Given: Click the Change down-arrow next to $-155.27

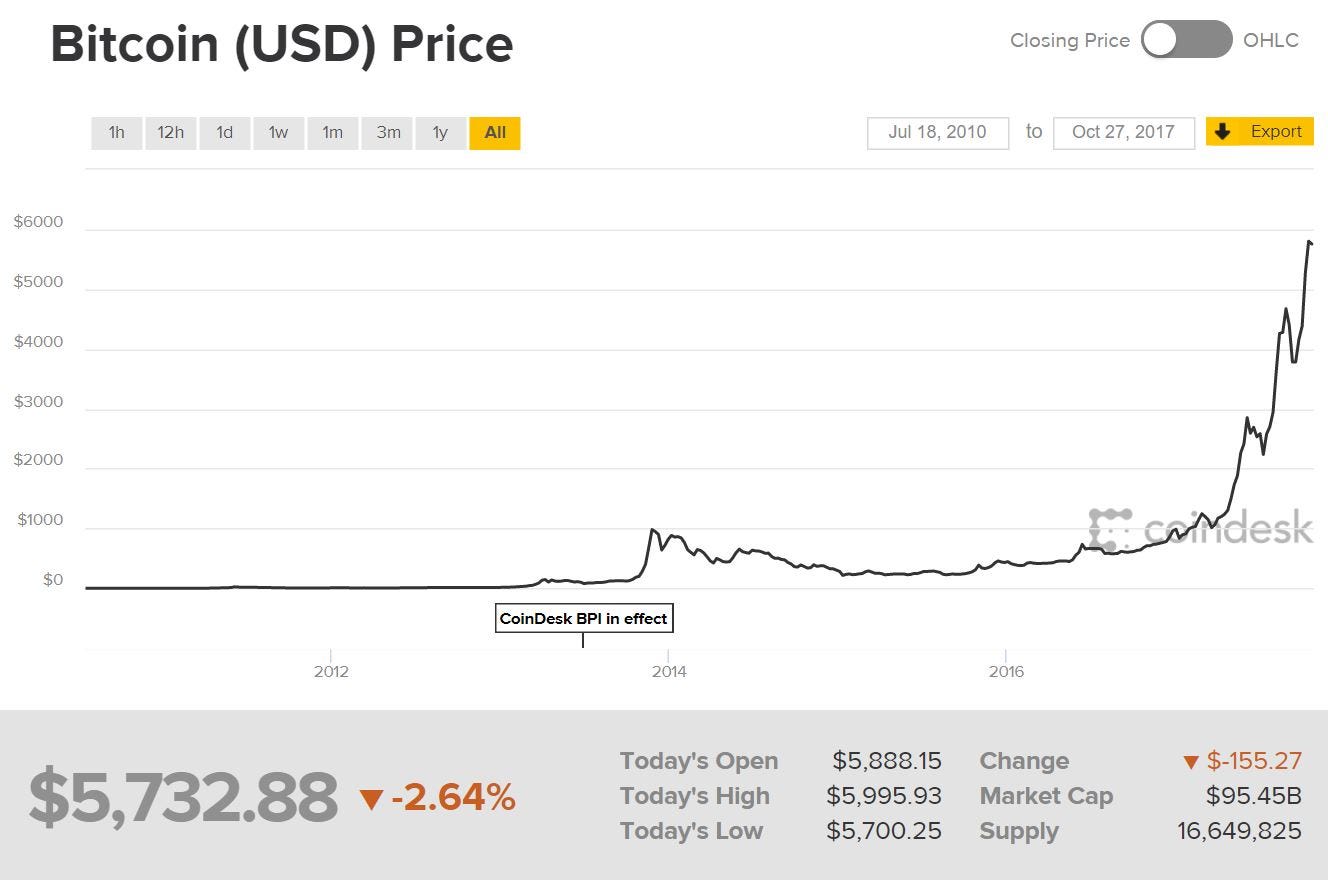Looking at the screenshot, I should point(1190,763).
